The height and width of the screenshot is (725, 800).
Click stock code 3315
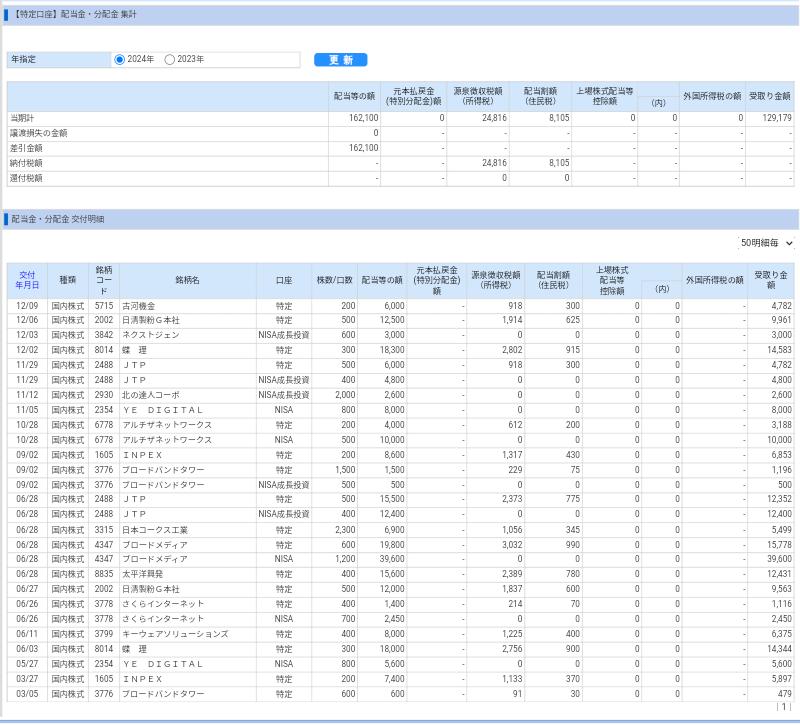click(104, 530)
